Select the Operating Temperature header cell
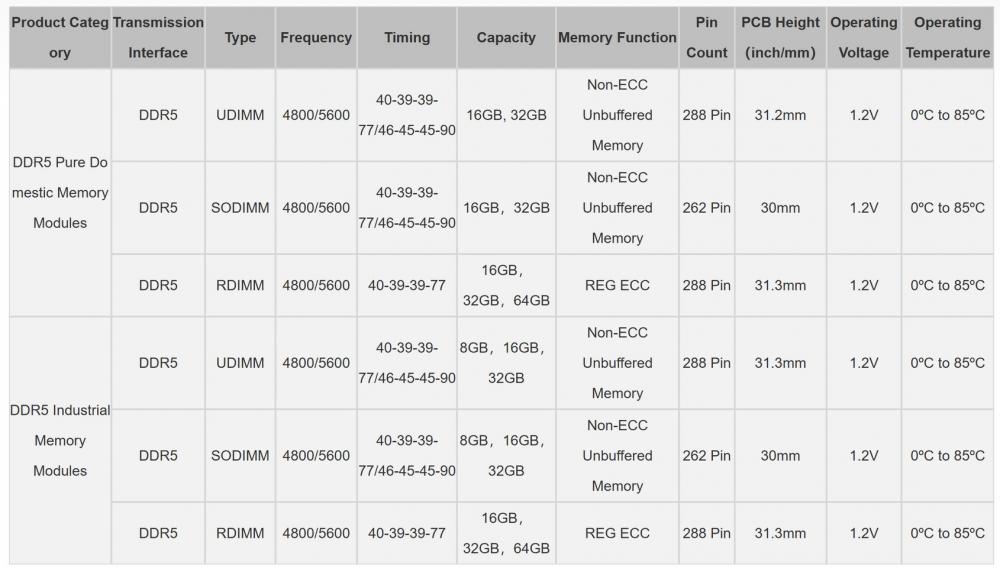 pyautogui.click(x=948, y=38)
